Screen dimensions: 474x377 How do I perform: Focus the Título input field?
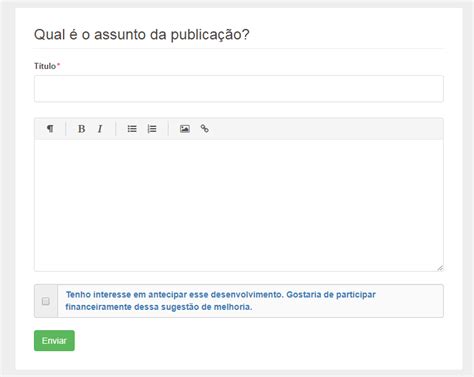point(239,89)
